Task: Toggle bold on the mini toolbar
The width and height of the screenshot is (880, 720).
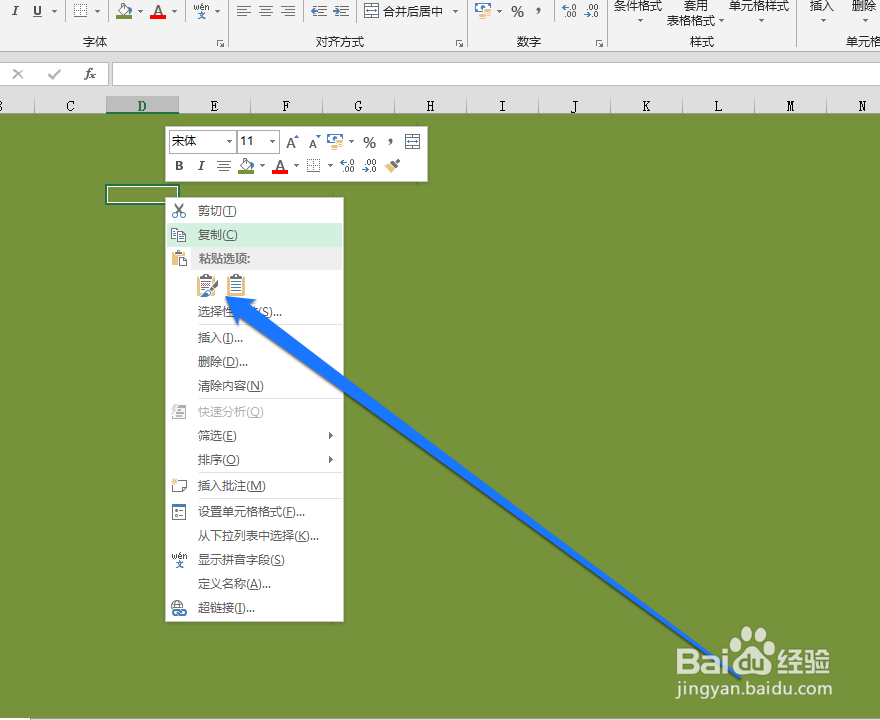Action: (x=179, y=166)
